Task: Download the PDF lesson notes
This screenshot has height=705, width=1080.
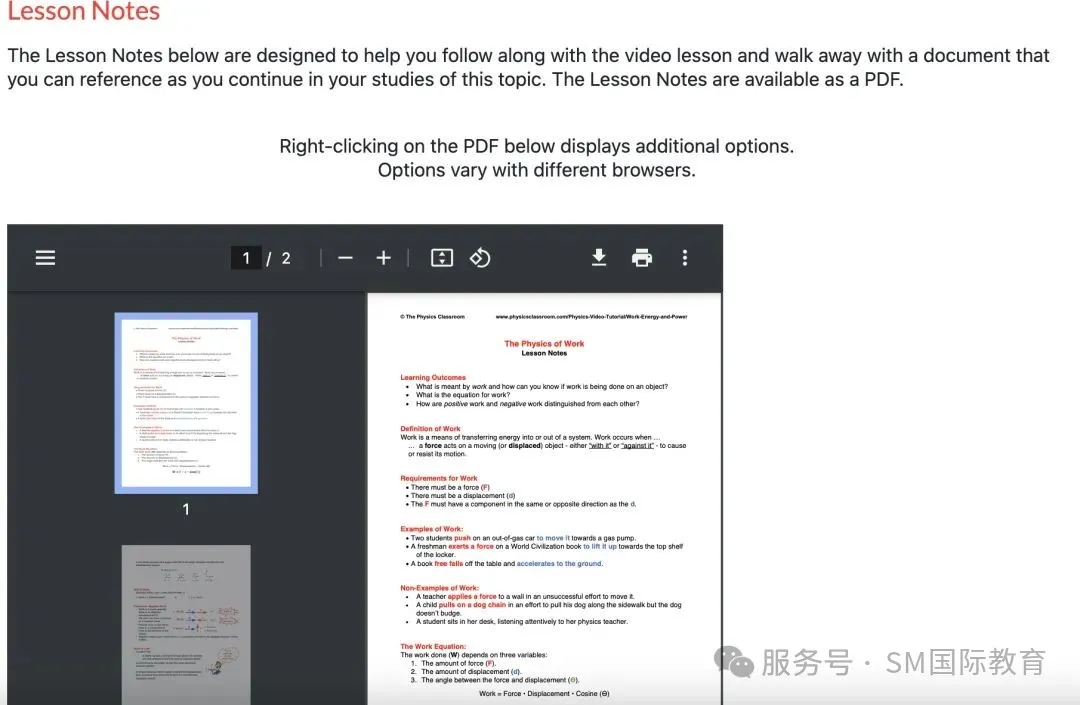Action: coord(599,258)
